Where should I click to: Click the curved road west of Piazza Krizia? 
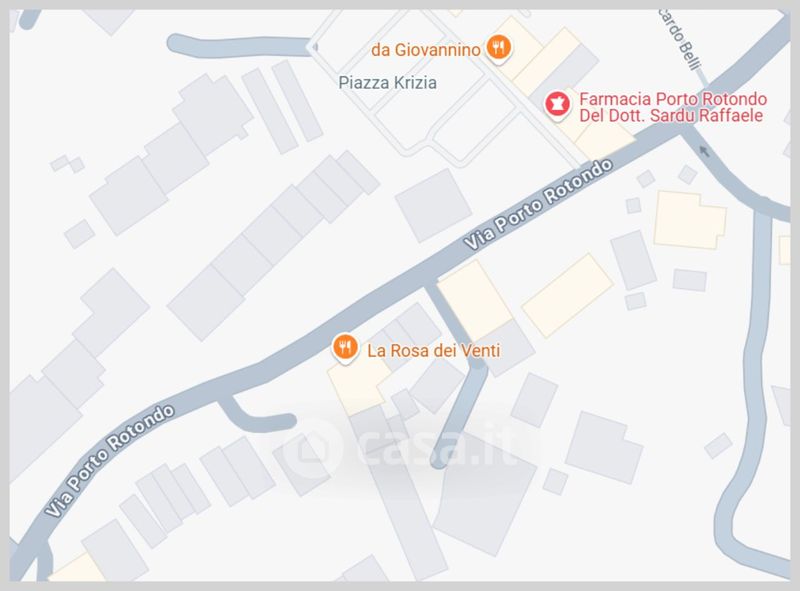tap(240, 45)
